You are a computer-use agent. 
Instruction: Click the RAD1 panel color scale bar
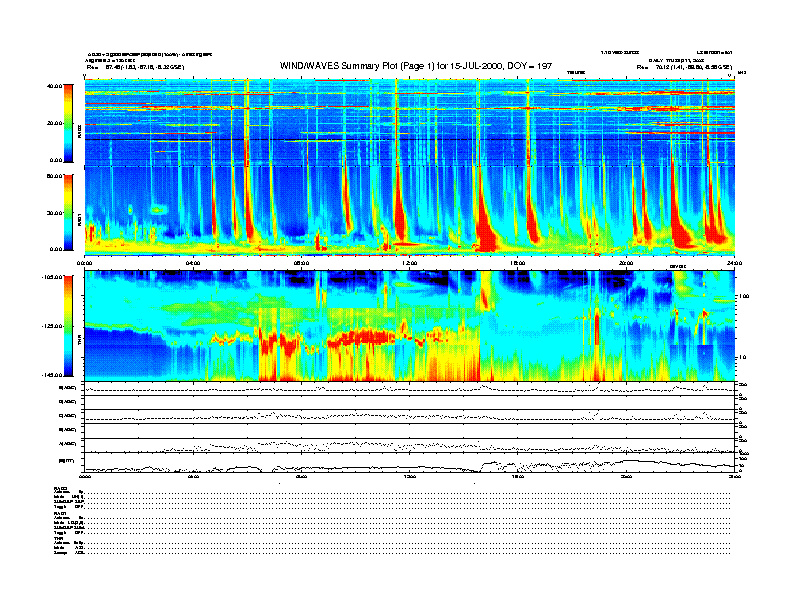[x=68, y=213]
